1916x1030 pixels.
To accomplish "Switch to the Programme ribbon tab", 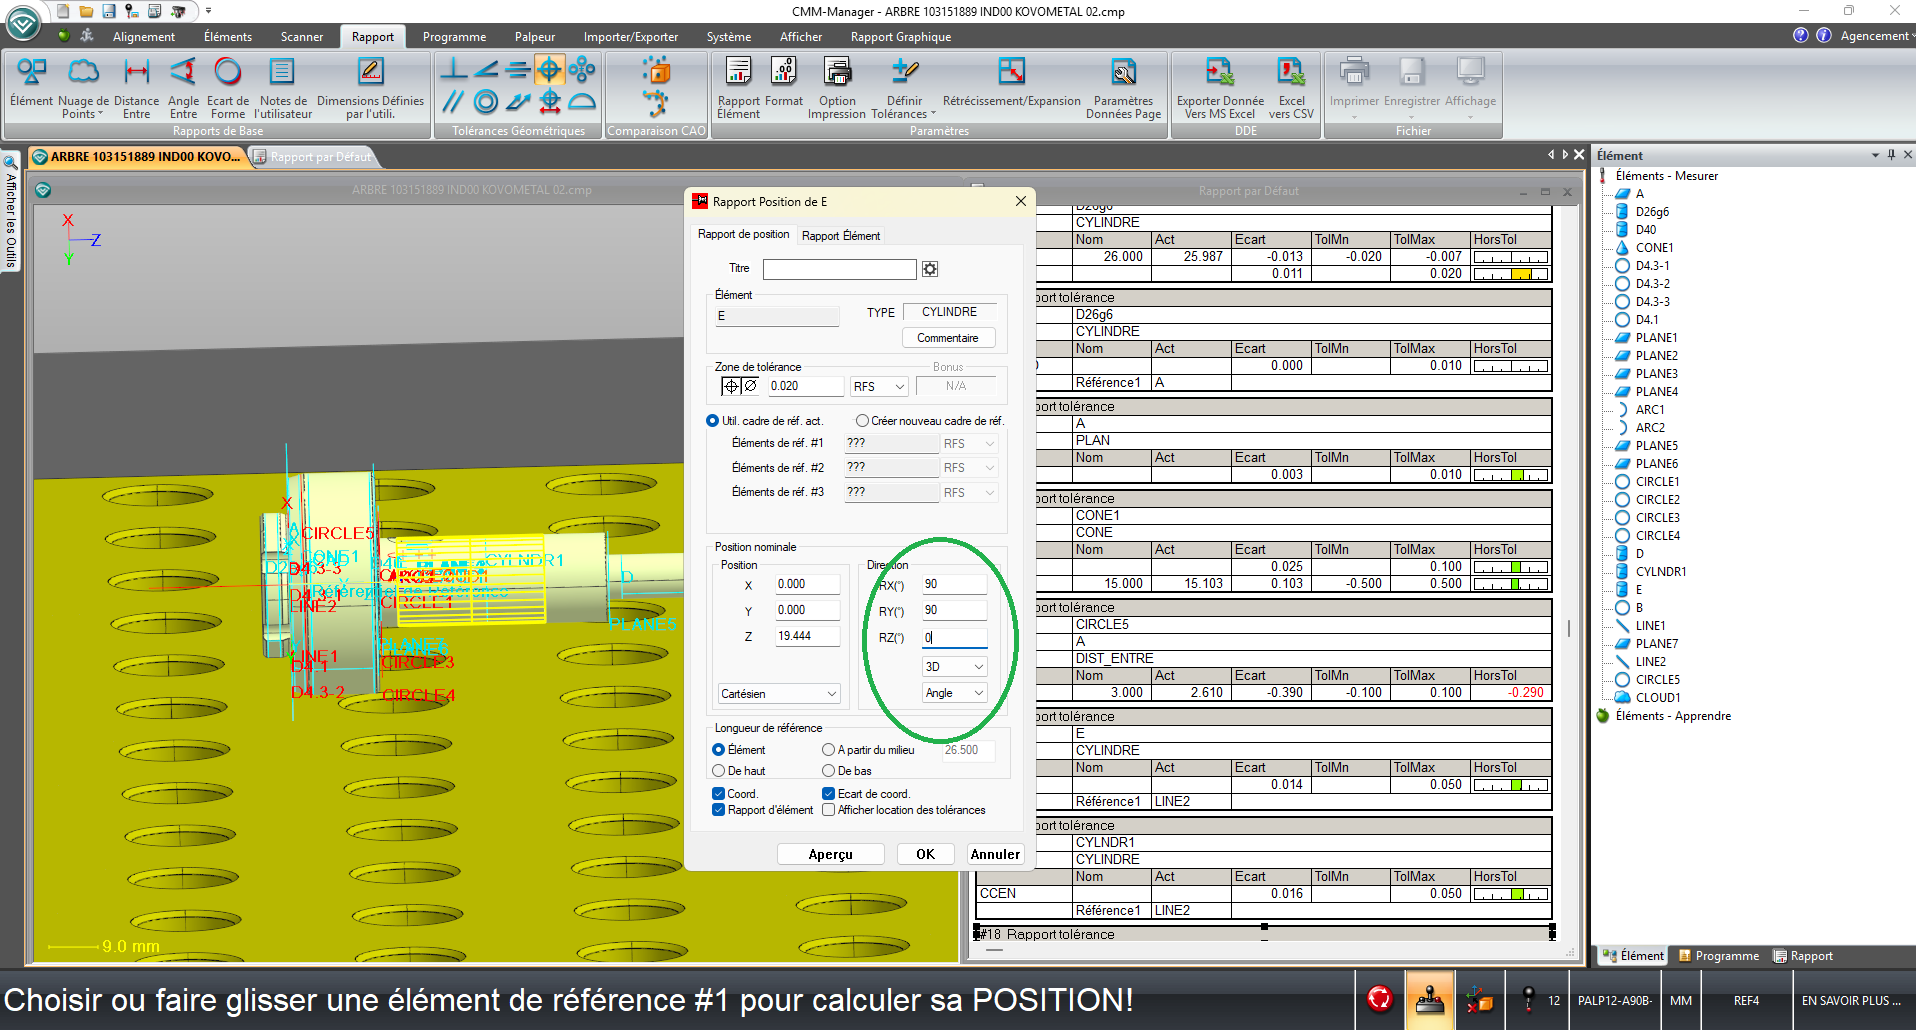I will (x=454, y=37).
